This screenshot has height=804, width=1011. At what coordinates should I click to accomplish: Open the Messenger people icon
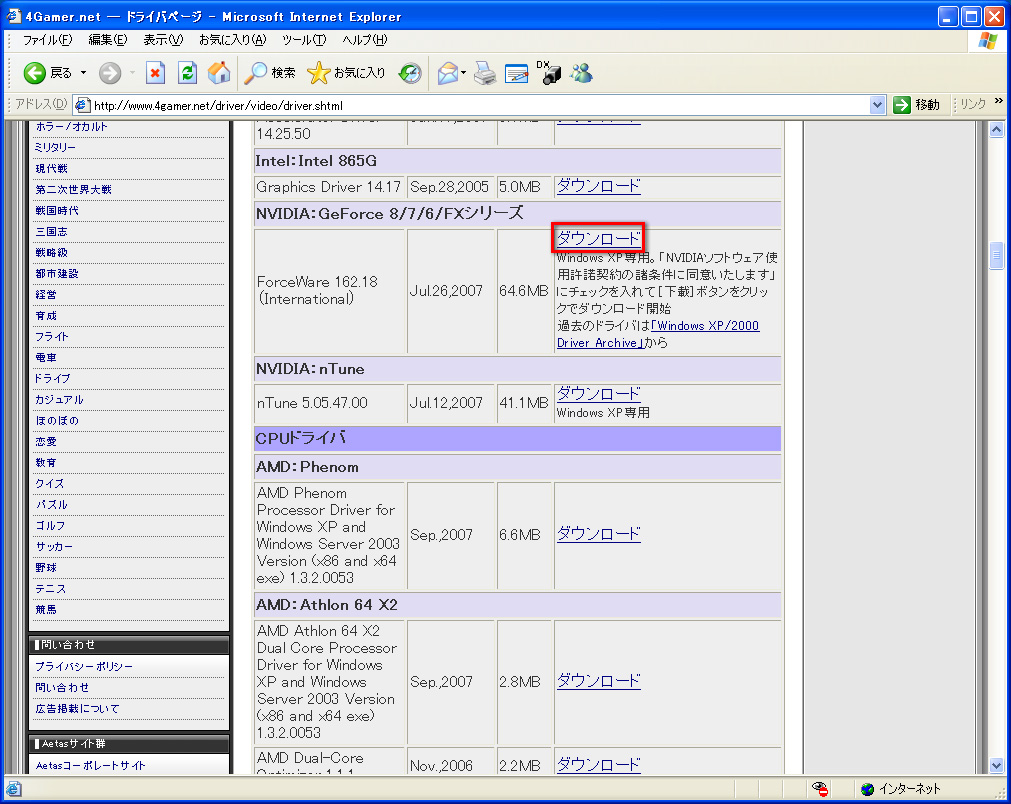coord(581,73)
